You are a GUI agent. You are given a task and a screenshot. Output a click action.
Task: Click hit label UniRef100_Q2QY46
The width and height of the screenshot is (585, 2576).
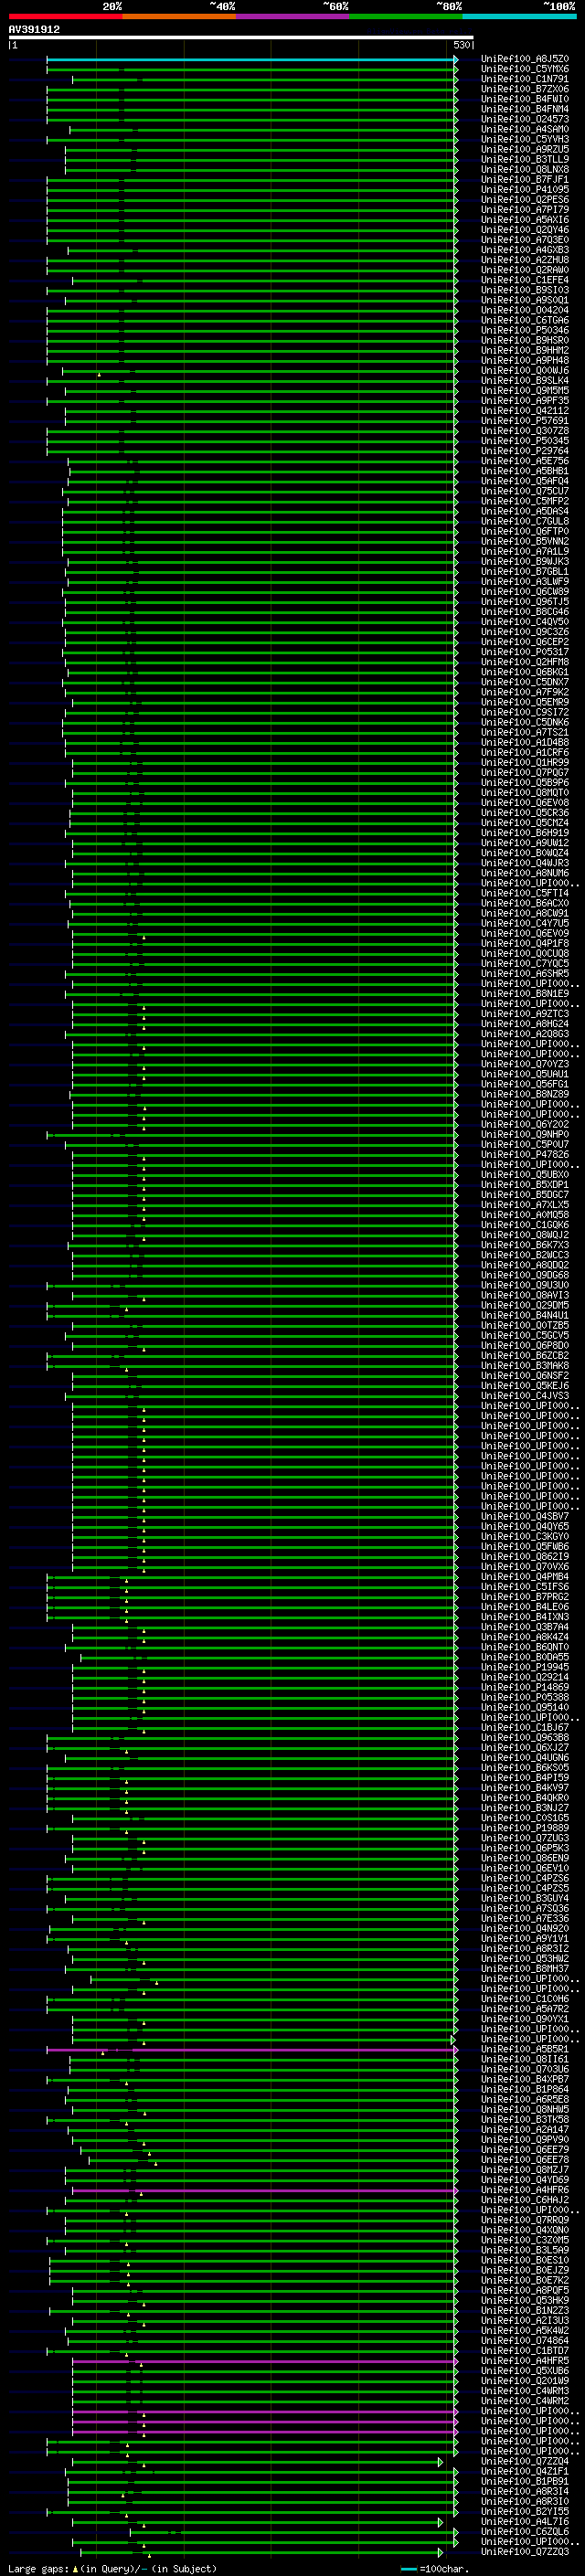[x=525, y=230]
